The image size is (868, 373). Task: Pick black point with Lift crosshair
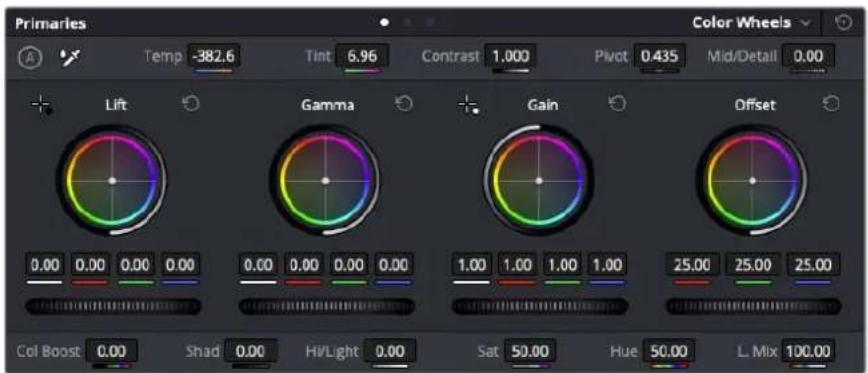click(x=42, y=104)
